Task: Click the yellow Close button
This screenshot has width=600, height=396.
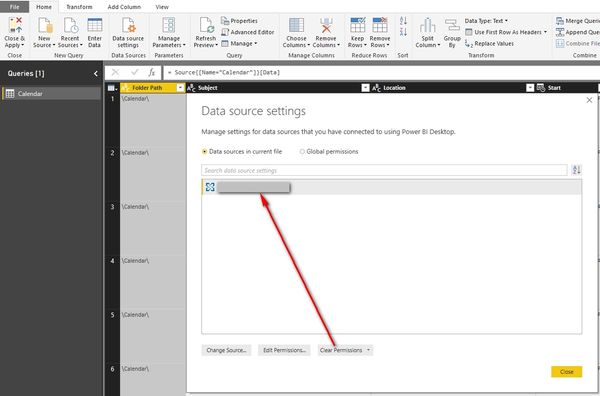Action: [566, 372]
